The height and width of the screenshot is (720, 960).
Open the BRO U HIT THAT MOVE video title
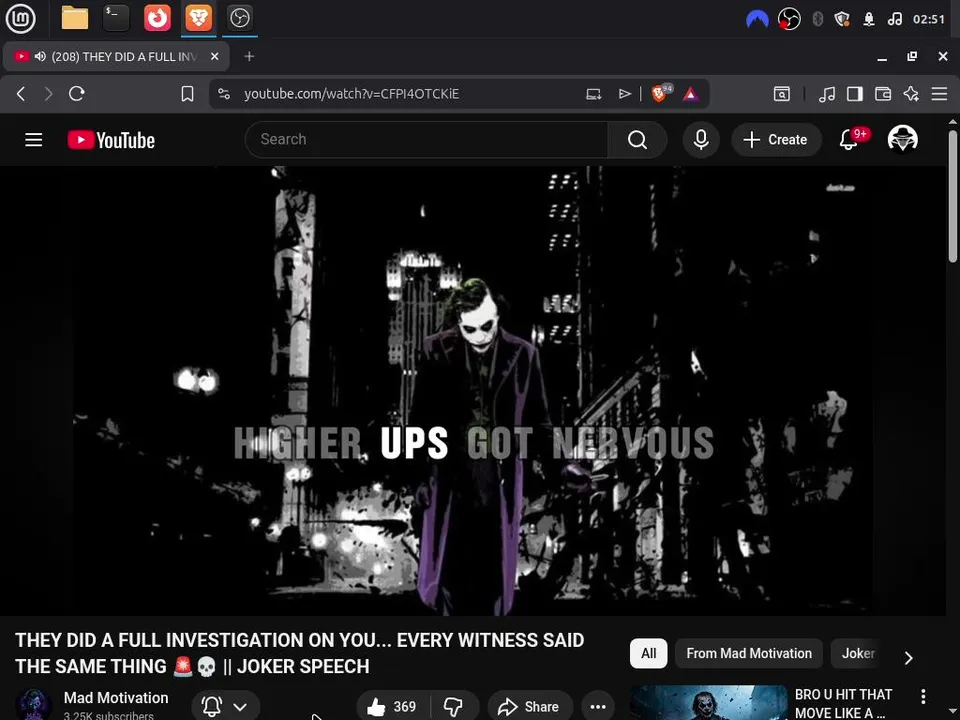(842, 703)
